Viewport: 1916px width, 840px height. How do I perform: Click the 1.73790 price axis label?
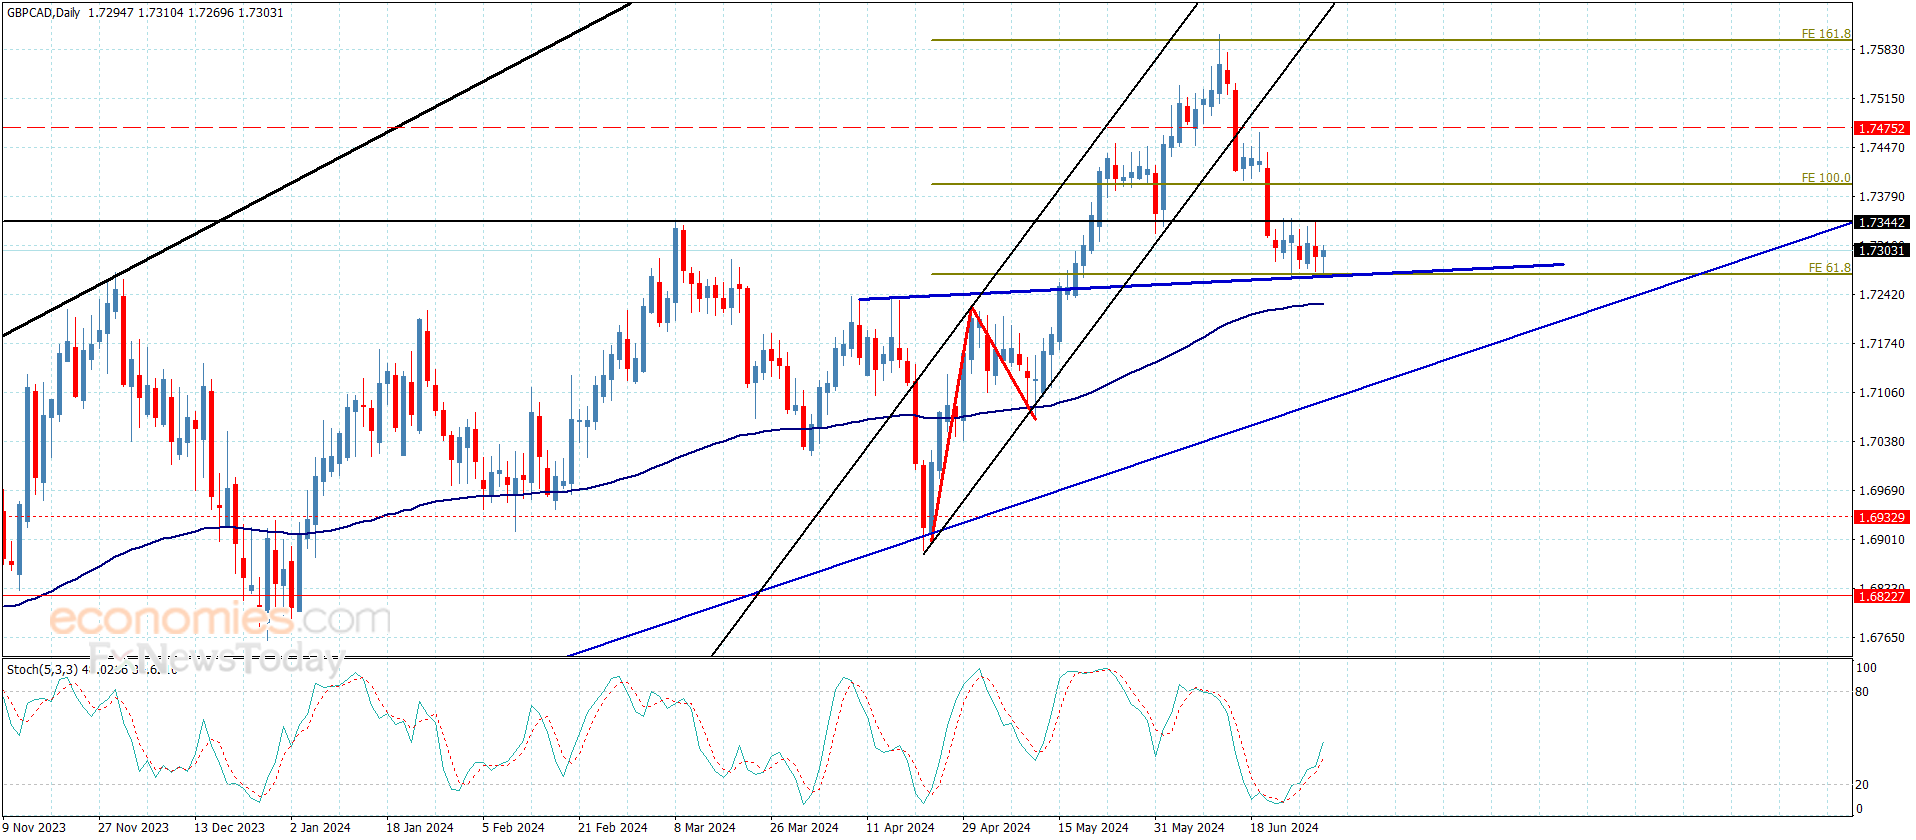1881,197
